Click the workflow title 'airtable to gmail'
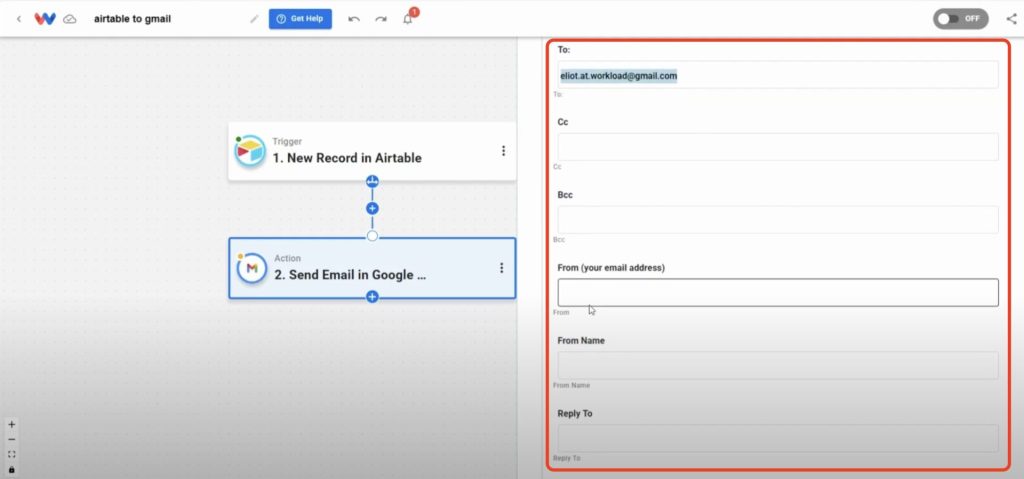The image size is (1024, 479). (x=133, y=19)
